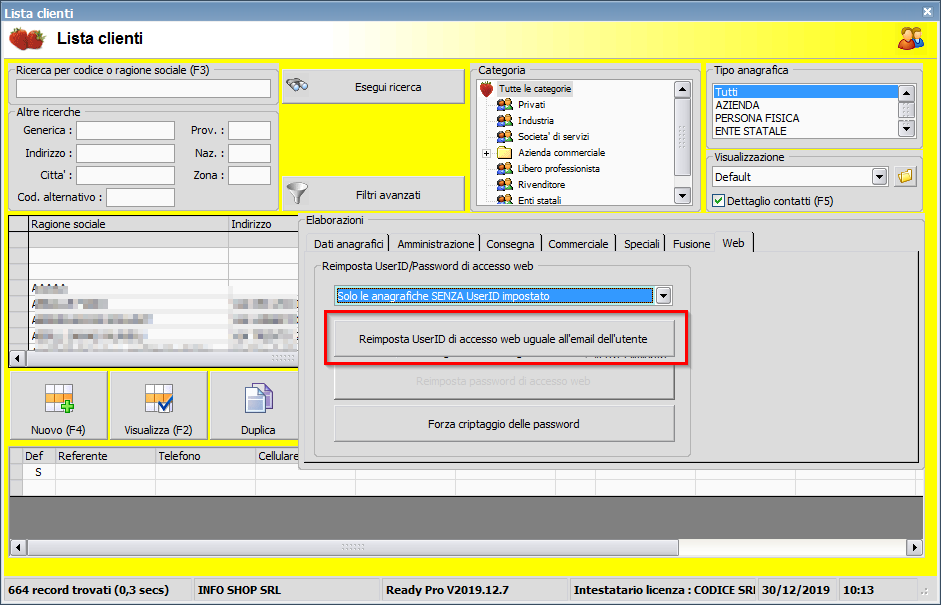Open the Speciali tab

[x=642, y=244]
